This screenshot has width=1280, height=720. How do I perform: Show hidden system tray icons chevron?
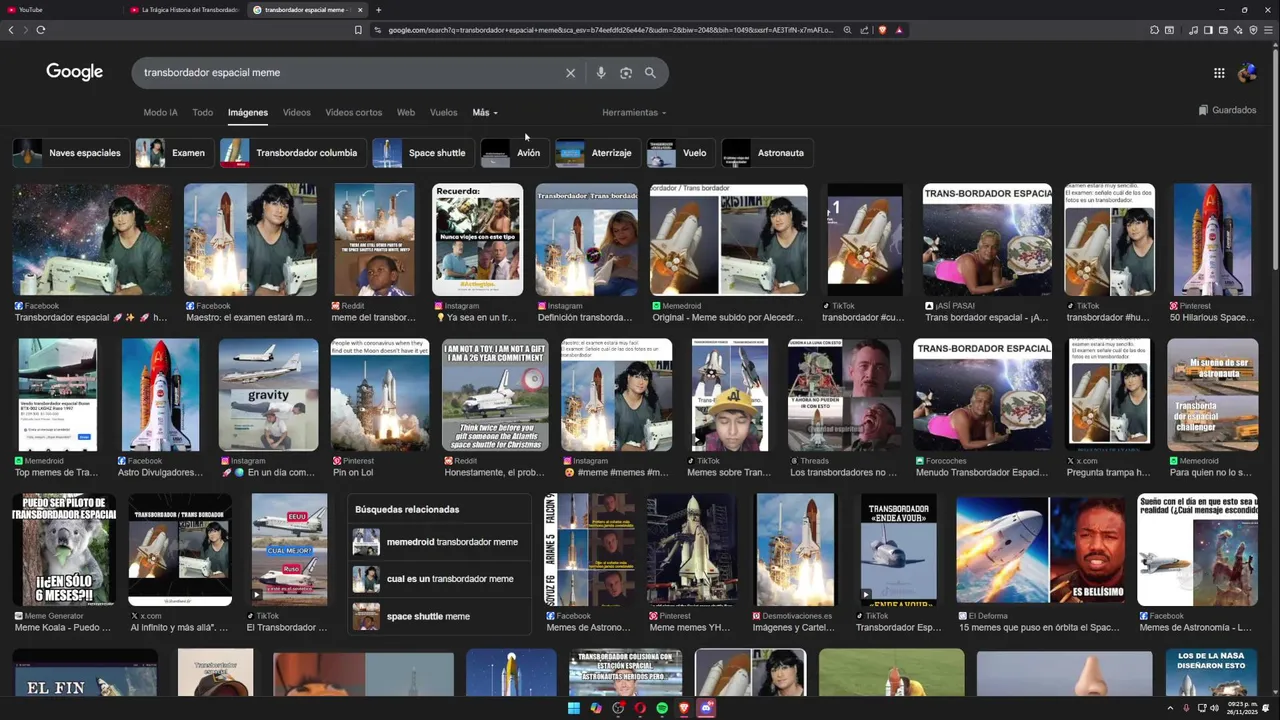point(1170,708)
